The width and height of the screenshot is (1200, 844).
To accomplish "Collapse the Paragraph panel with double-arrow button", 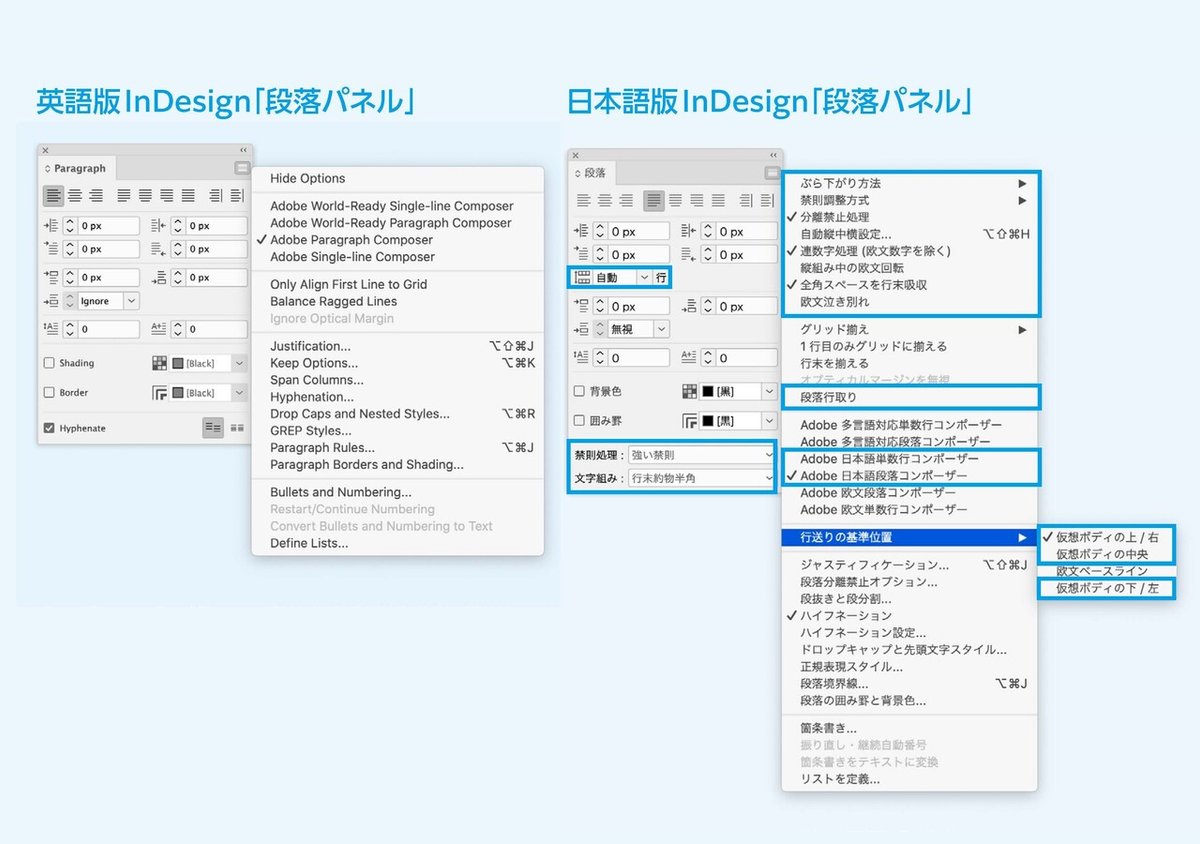I will click(241, 150).
